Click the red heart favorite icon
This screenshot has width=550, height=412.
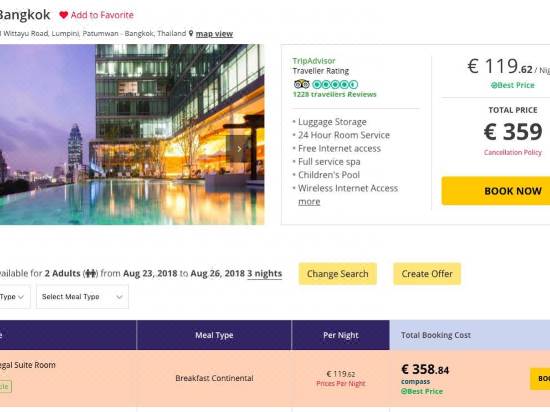click(63, 15)
